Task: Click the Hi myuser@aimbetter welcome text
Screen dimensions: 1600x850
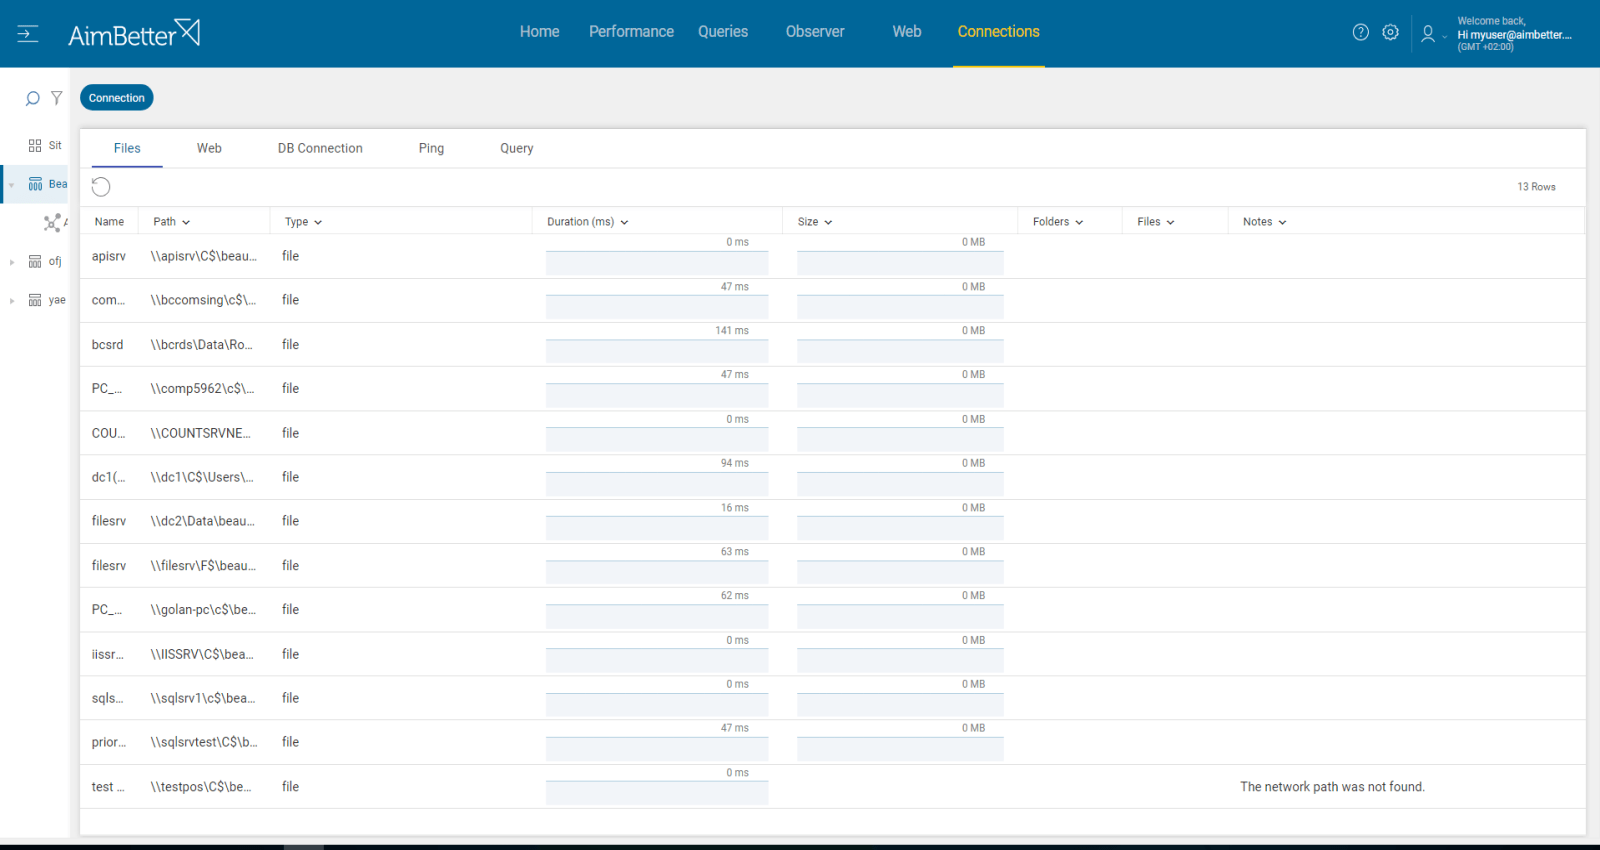Action: pyautogui.click(x=1514, y=34)
